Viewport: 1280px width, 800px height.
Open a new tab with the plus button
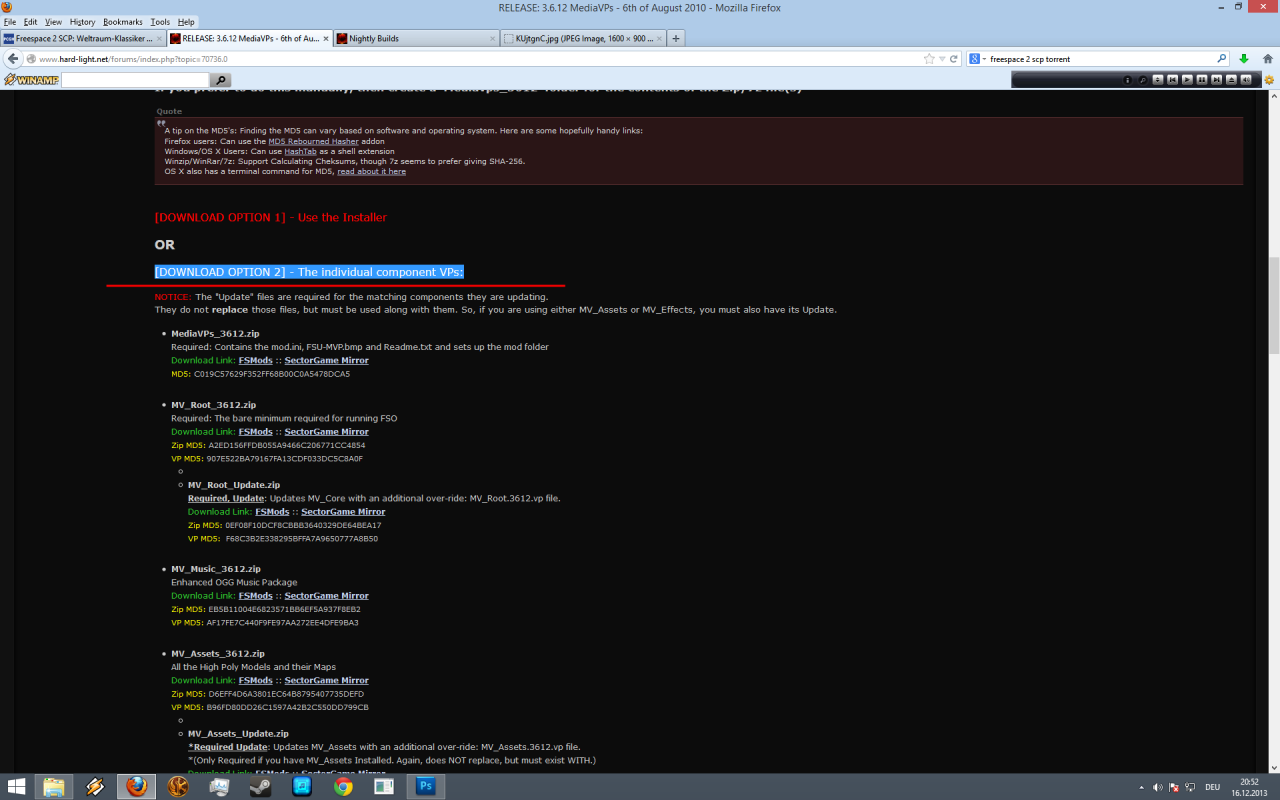676,39
